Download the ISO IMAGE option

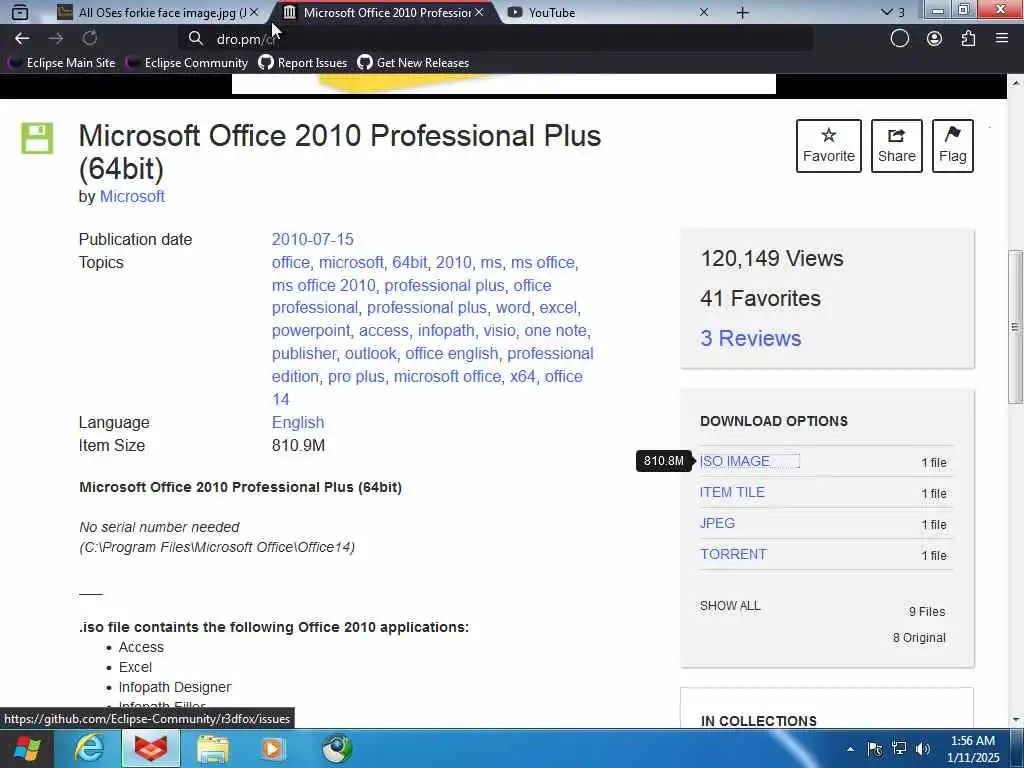pos(735,461)
